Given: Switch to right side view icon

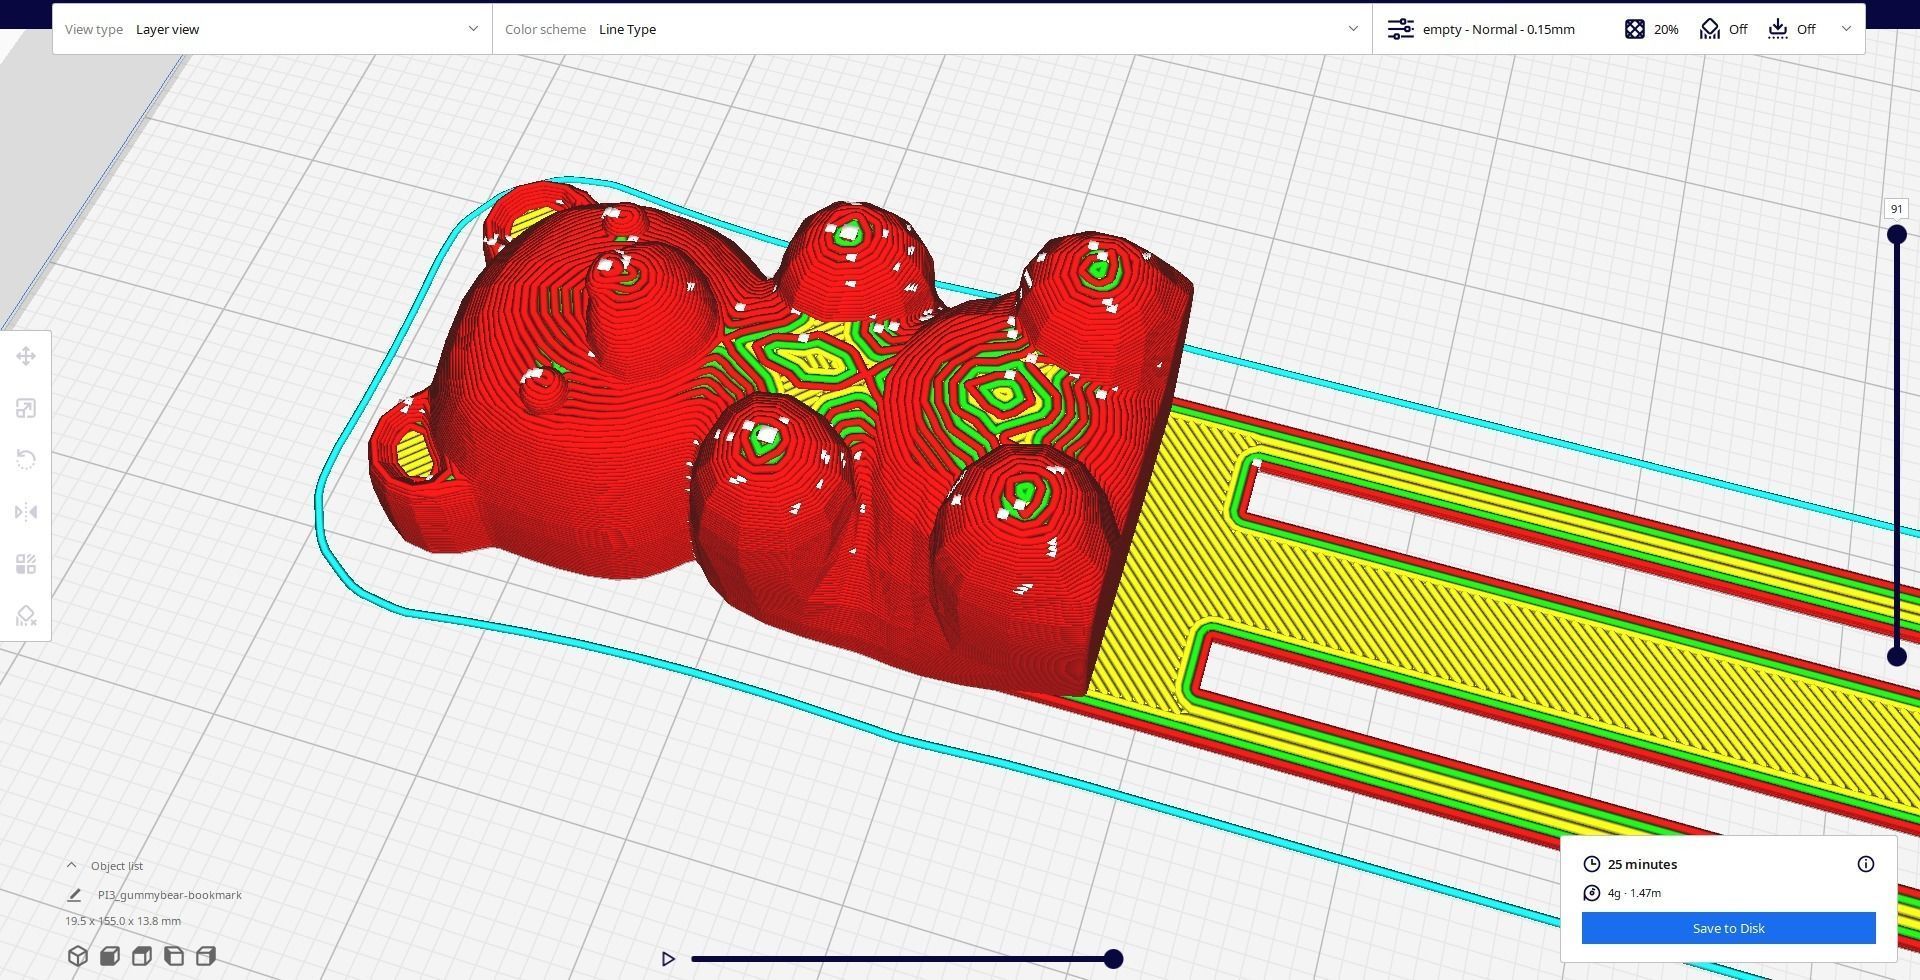Looking at the screenshot, I should (x=206, y=956).
